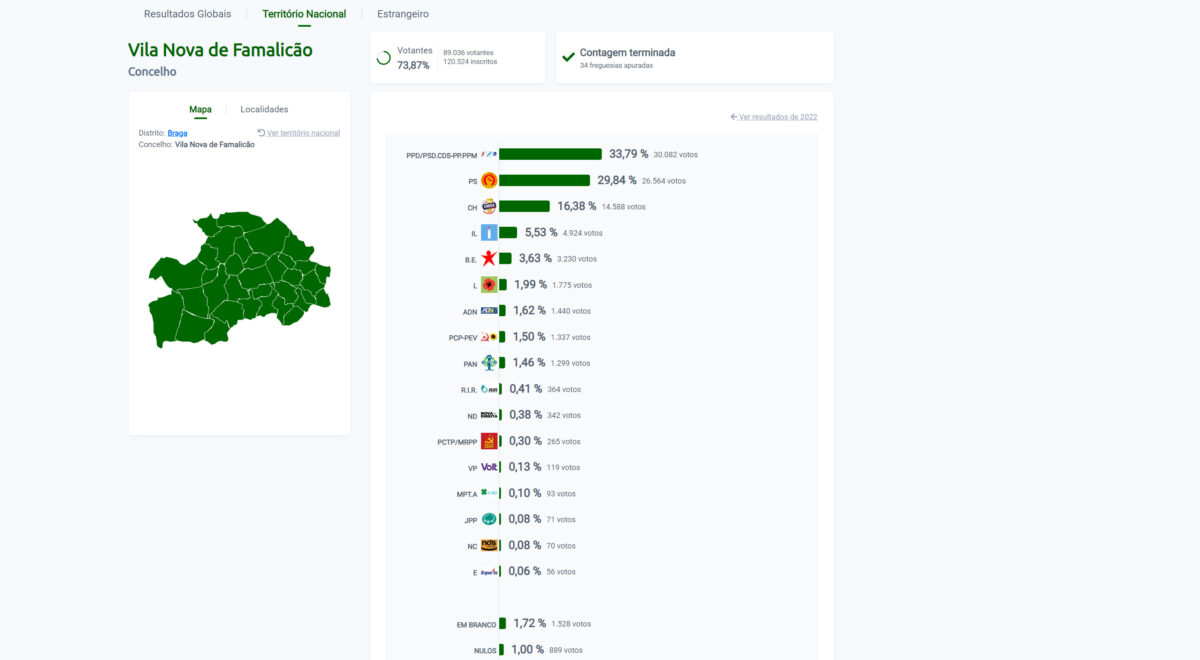Click the 'Concelho' subtitle under the heading
The height and width of the screenshot is (660, 1200).
[152, 72]
